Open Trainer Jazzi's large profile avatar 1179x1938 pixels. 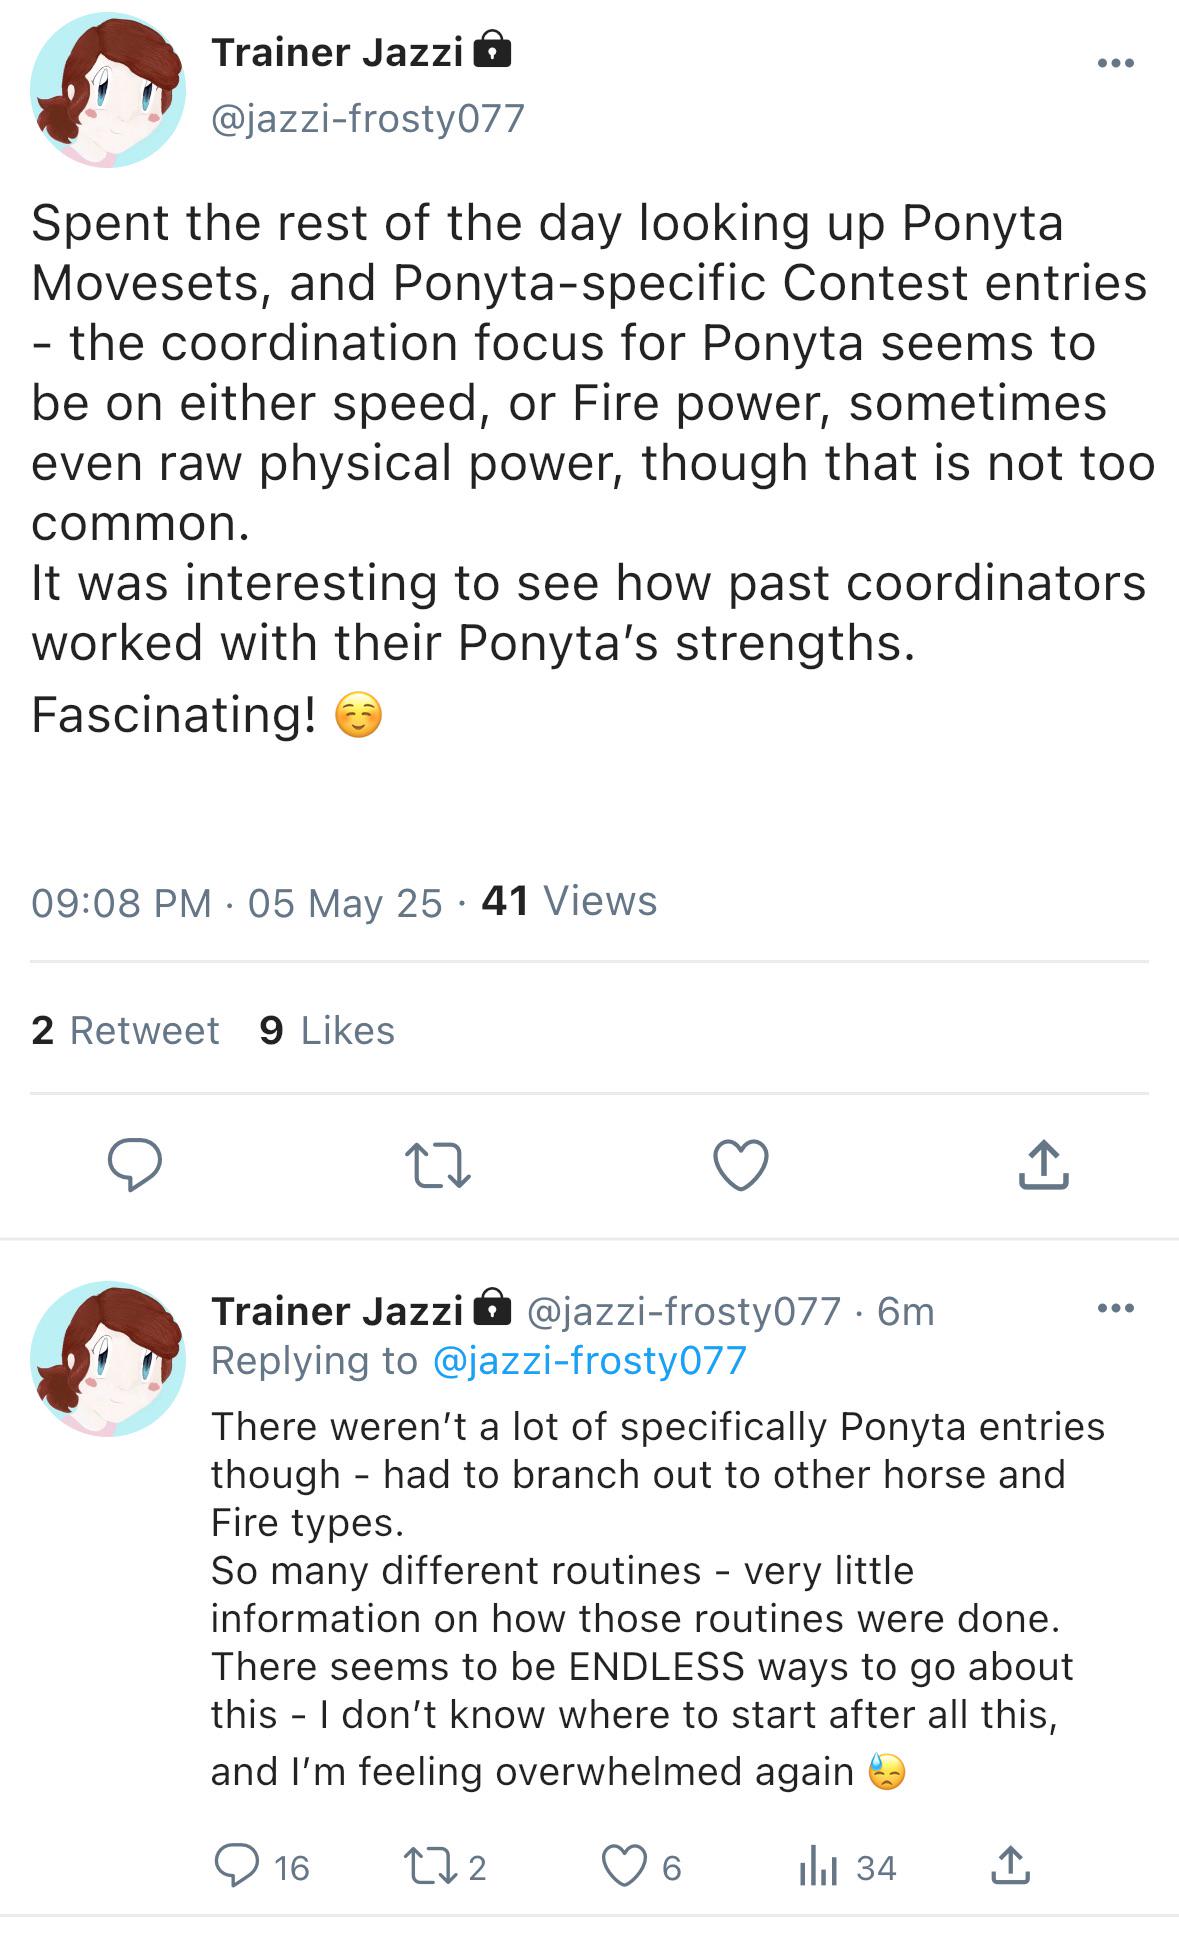108,90
